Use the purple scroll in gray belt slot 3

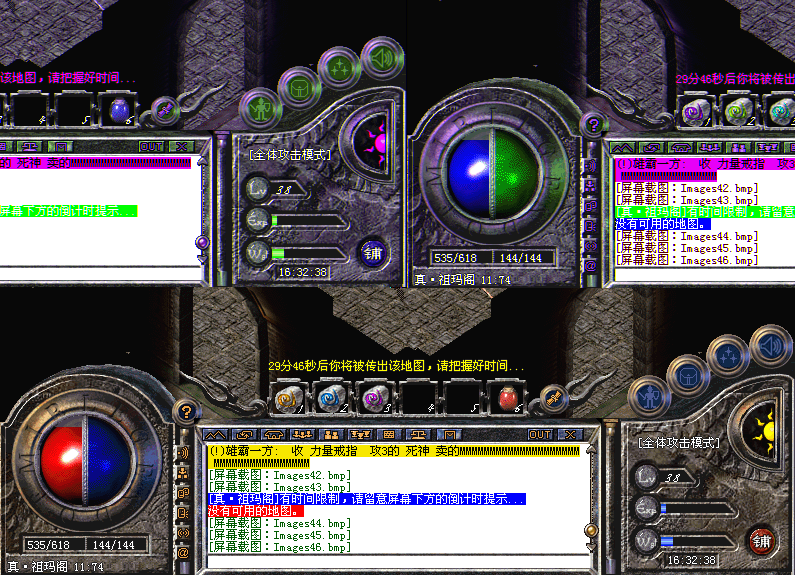376,399
